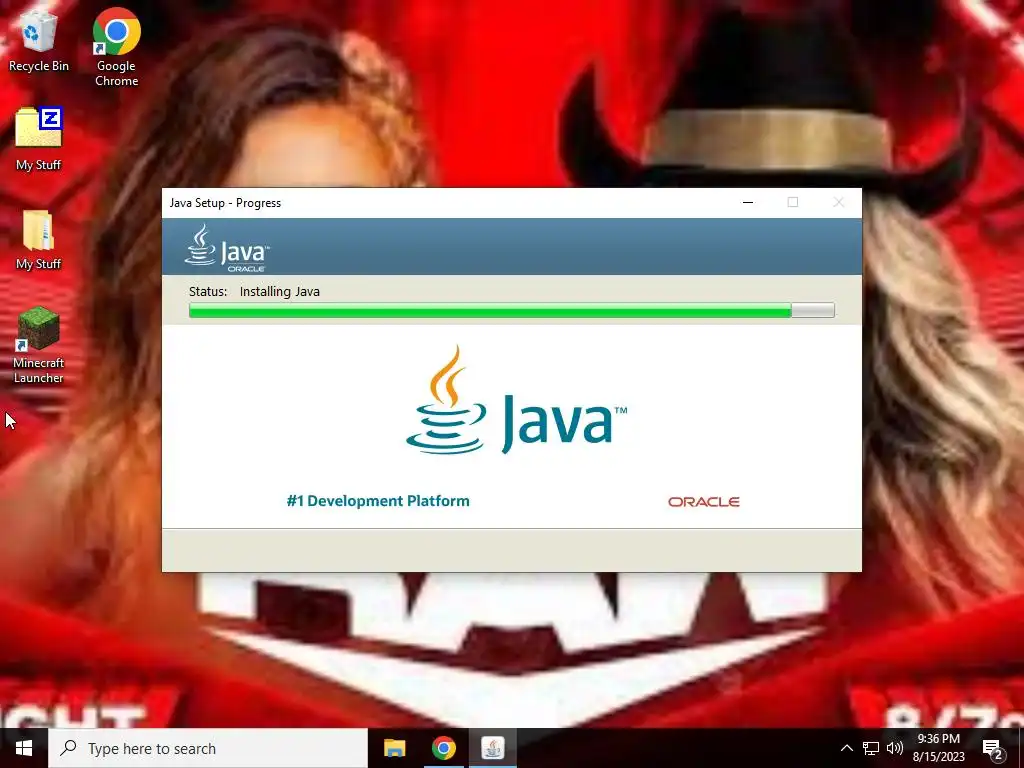Switch to Chrome on the taskbar

point(443,748)
